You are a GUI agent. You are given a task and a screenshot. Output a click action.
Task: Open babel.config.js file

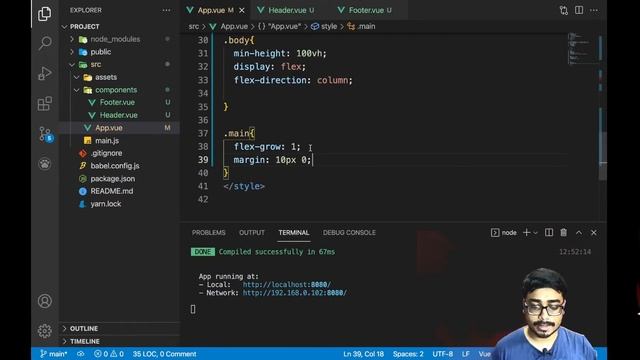pos(115,166)
